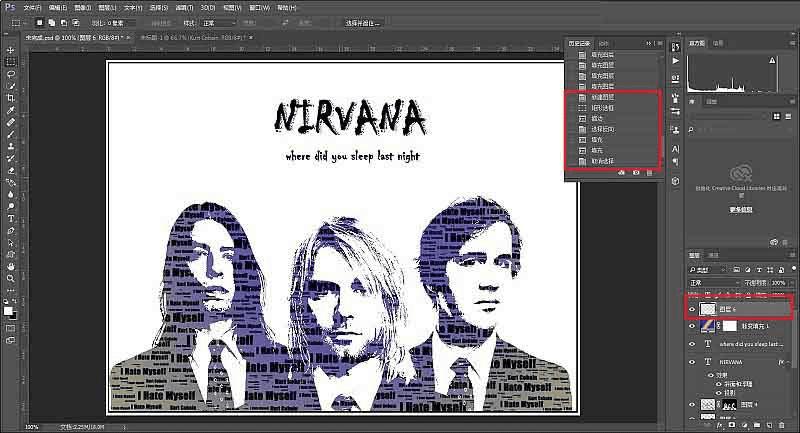Select the Zoom tool in toolbar
Image resolution: width=800 pixels, height=433 pixels.
[x=10, y=279]
